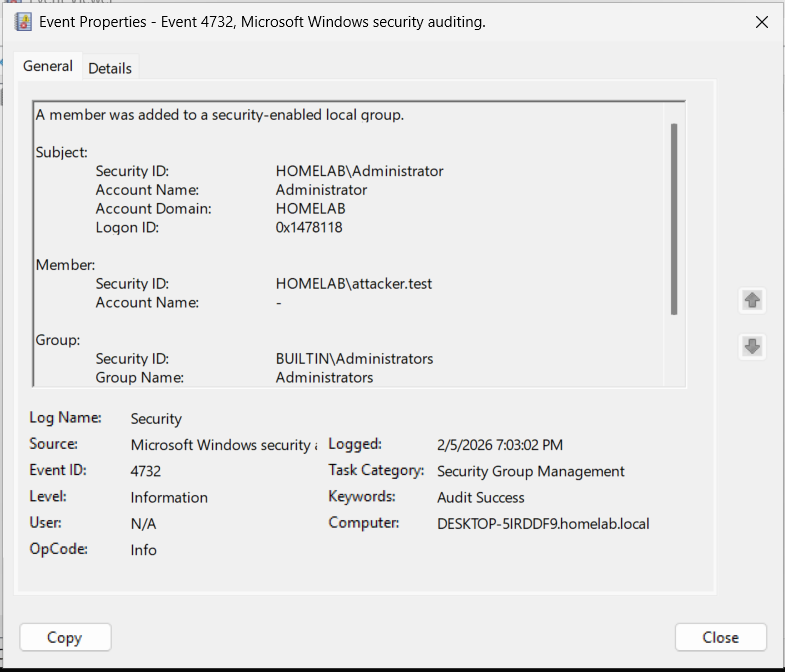Click the Computer name DESKTOP-5IRDDF9.homelab.local
Viewport: 785px width, 672px height.
pyautogui.click(x=543, y=523)
